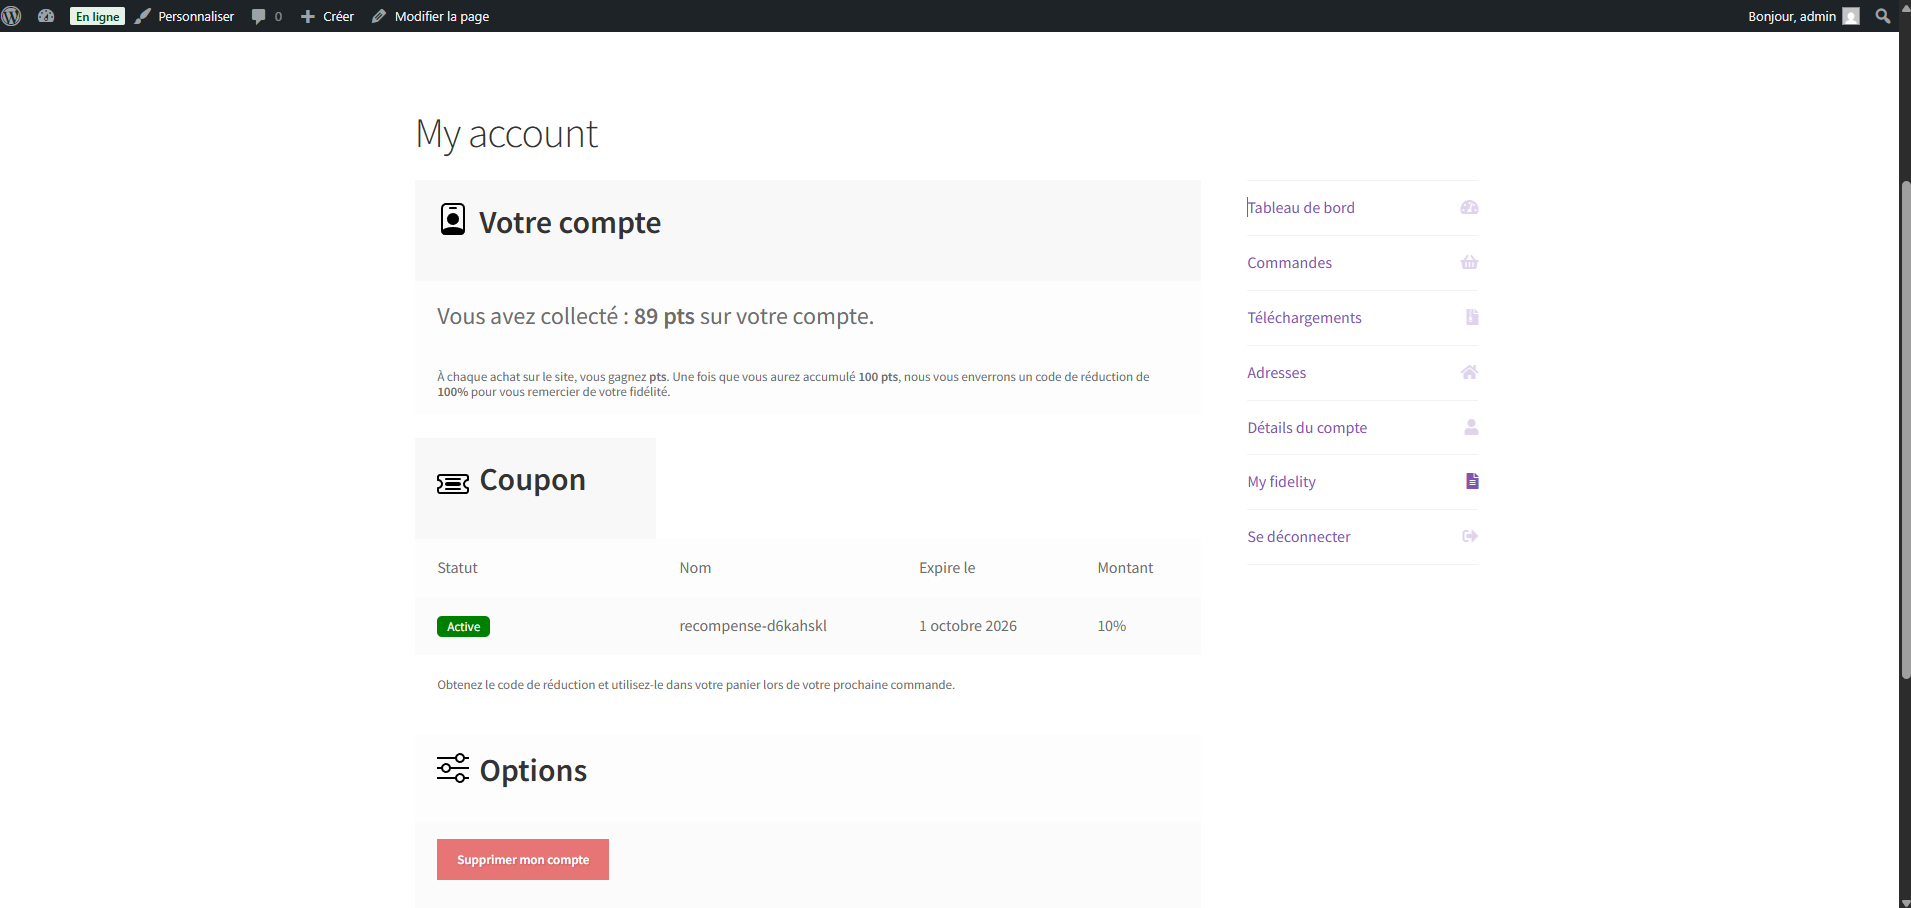Click the dashboard gauge icon beside Tableau de bord
1911x908 pixels.
click(x=1468, y=207)
